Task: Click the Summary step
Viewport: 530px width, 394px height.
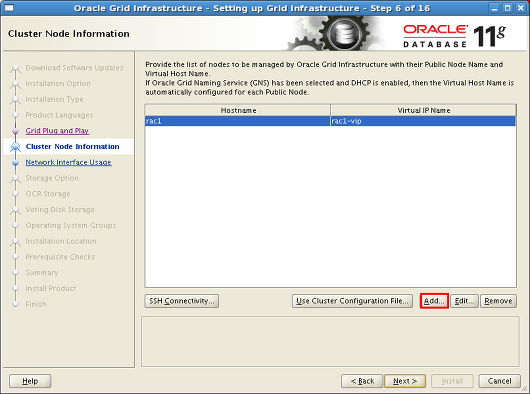Action: pos(42,273)
